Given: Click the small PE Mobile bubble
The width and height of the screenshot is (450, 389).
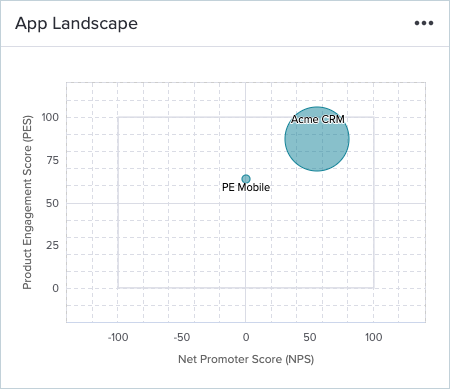Looking at the screenshot, I should (246, 179).
